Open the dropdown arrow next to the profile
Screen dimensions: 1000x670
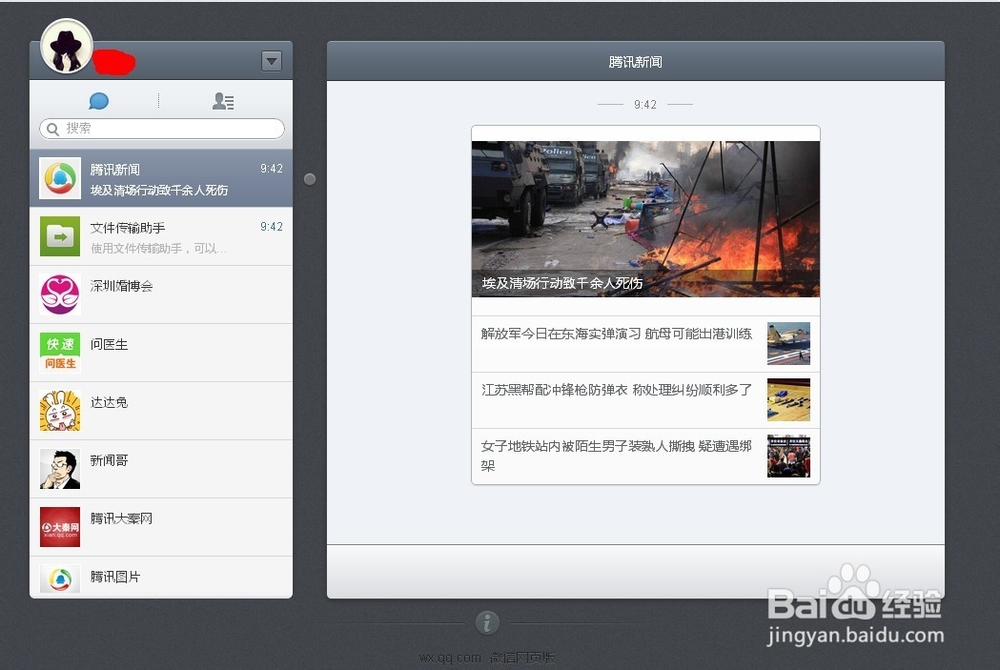271,61
